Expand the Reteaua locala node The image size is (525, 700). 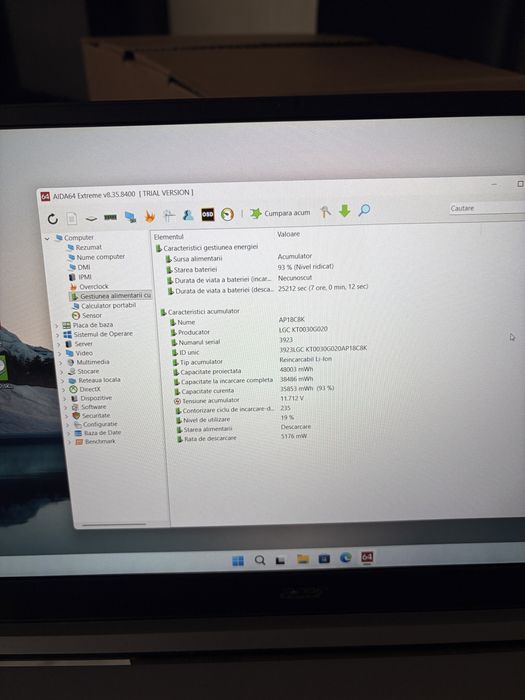tap(63, 381)
